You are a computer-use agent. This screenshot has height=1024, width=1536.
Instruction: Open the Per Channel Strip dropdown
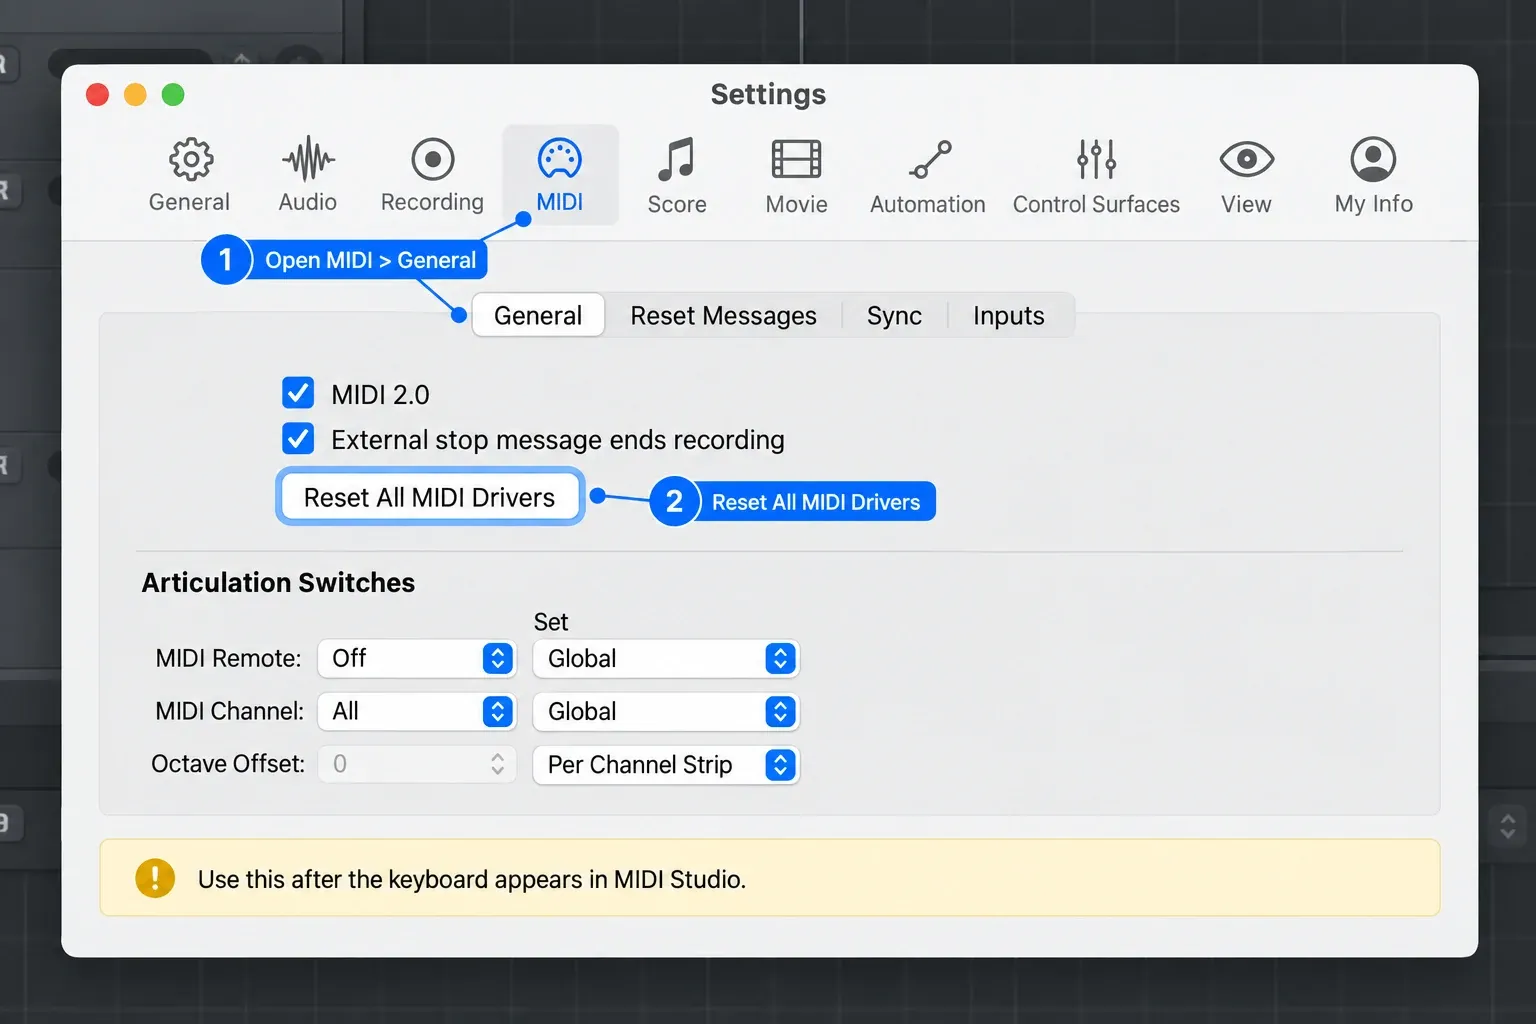click(666, 764)
